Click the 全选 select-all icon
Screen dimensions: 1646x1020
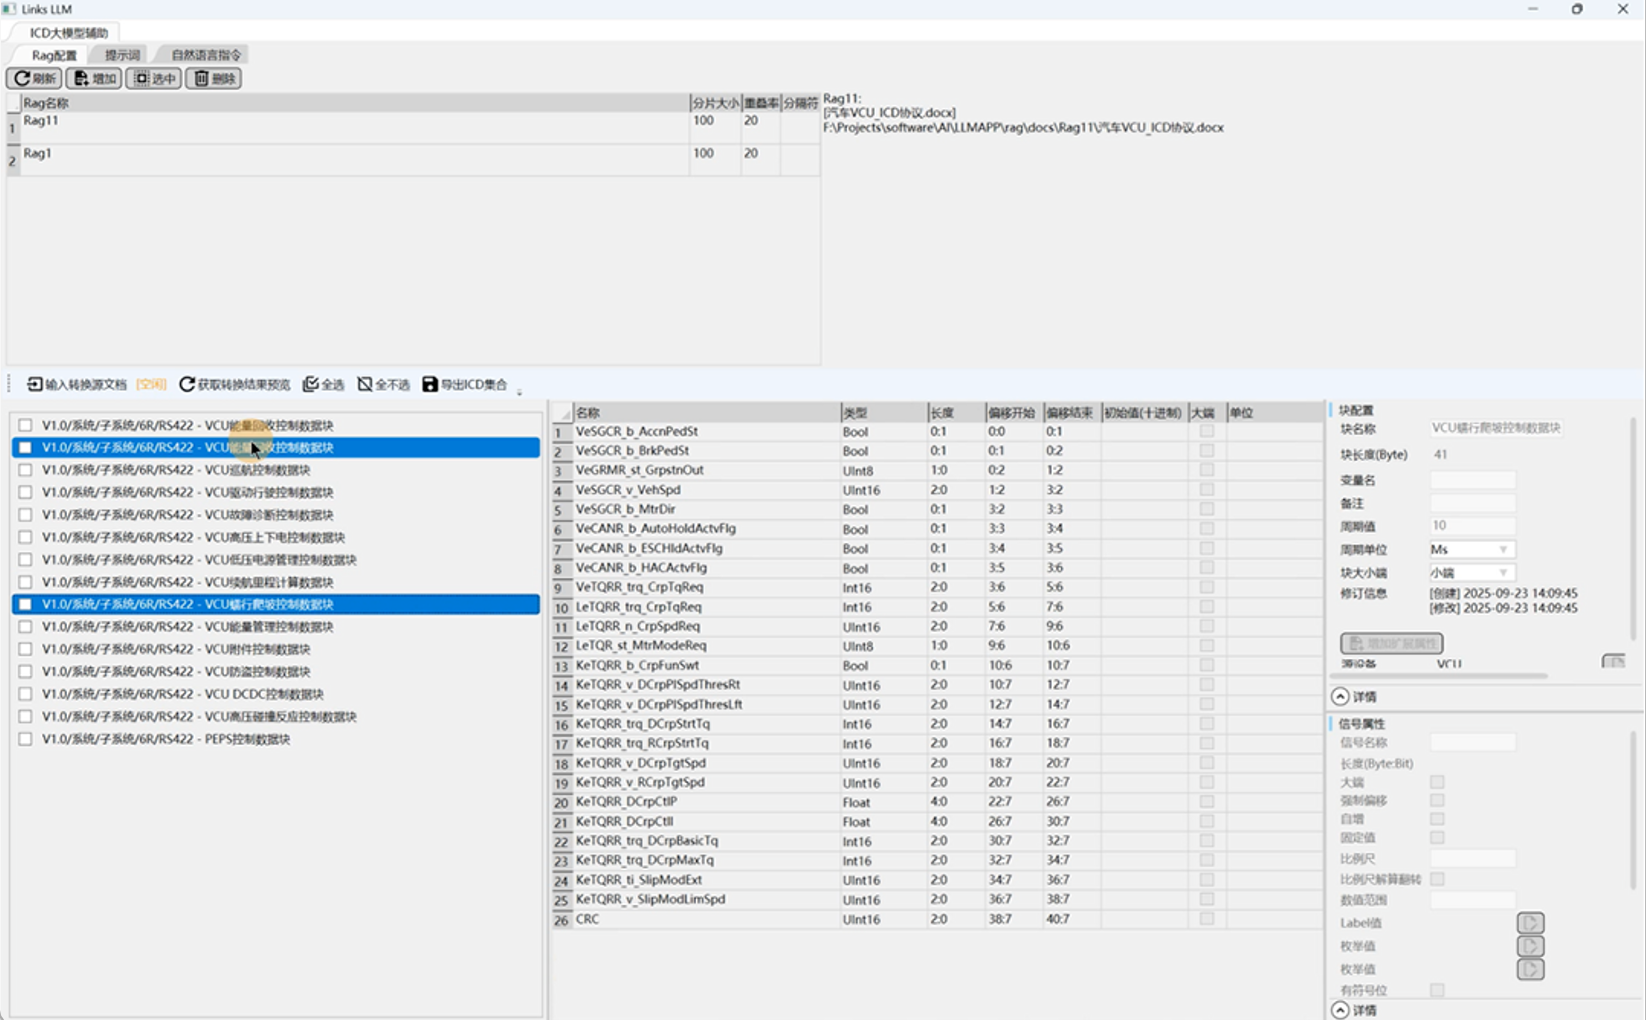click(x=311, y=385)
